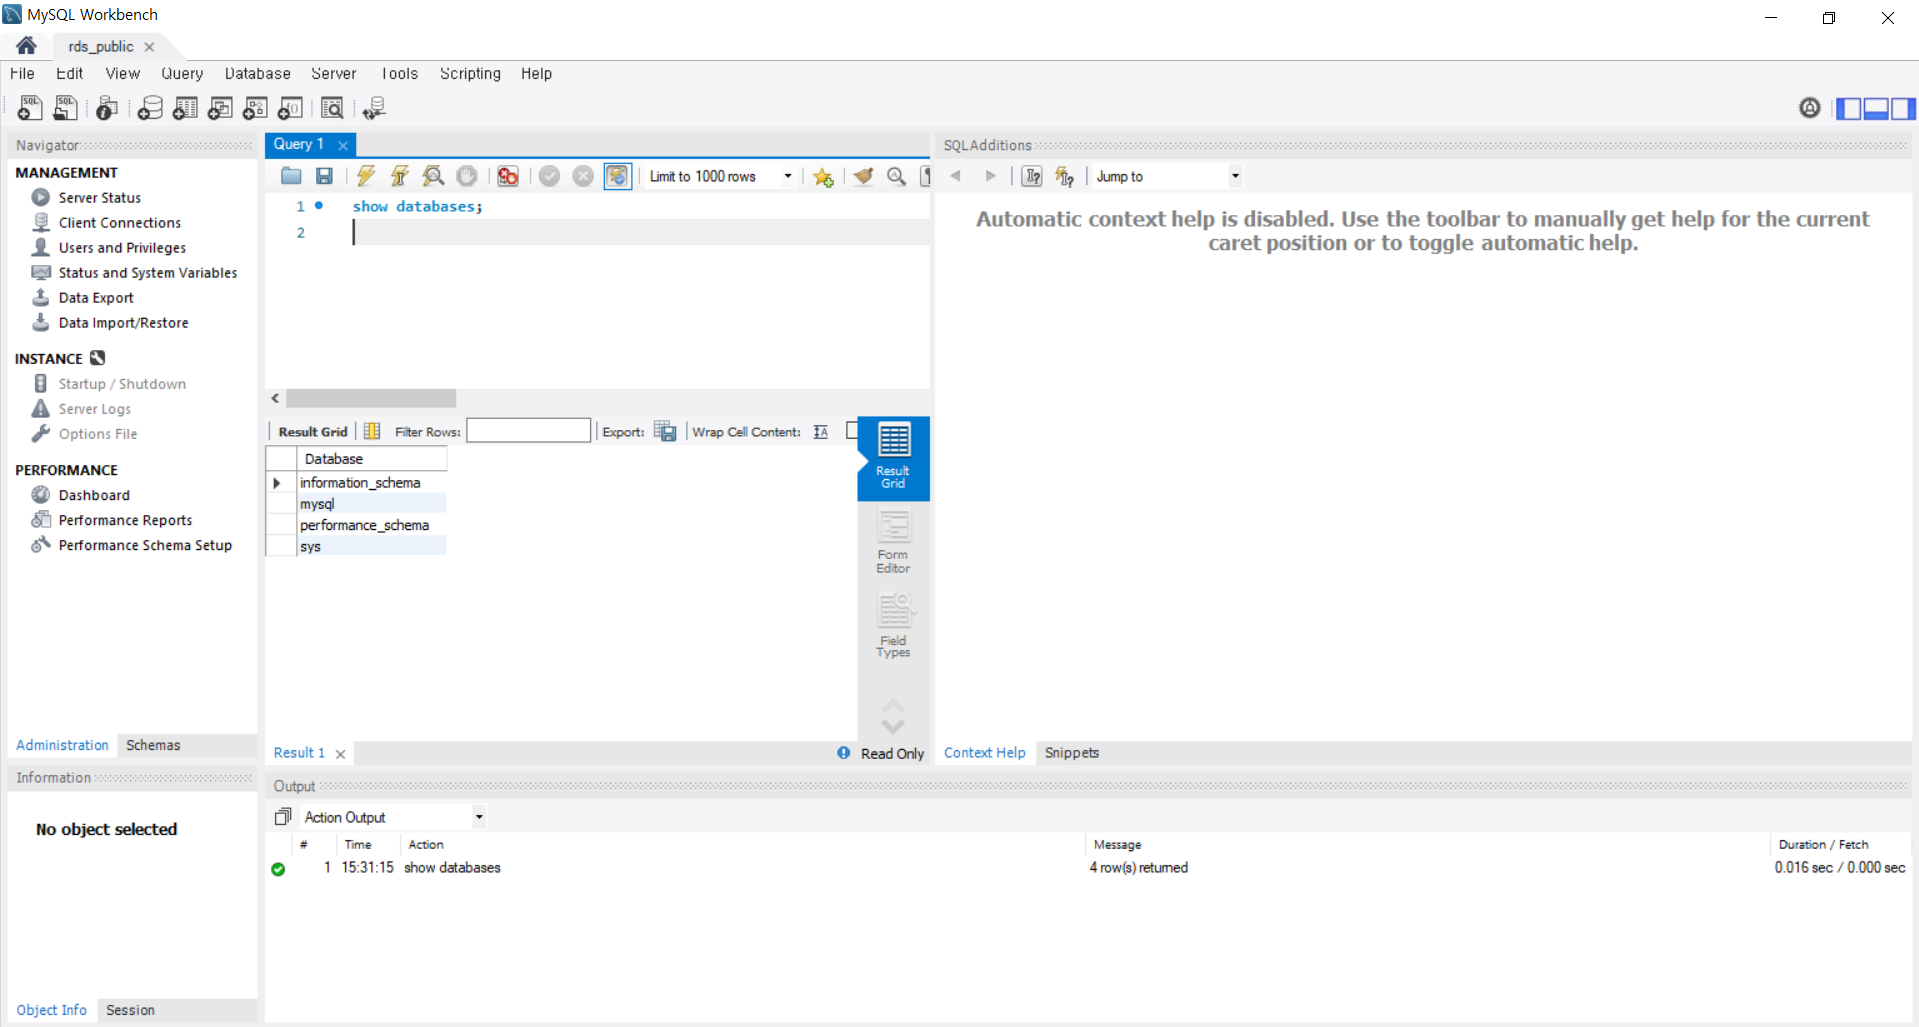
Task: Run EXPLAIN on the current statement
Action: [x=433, y=176]
